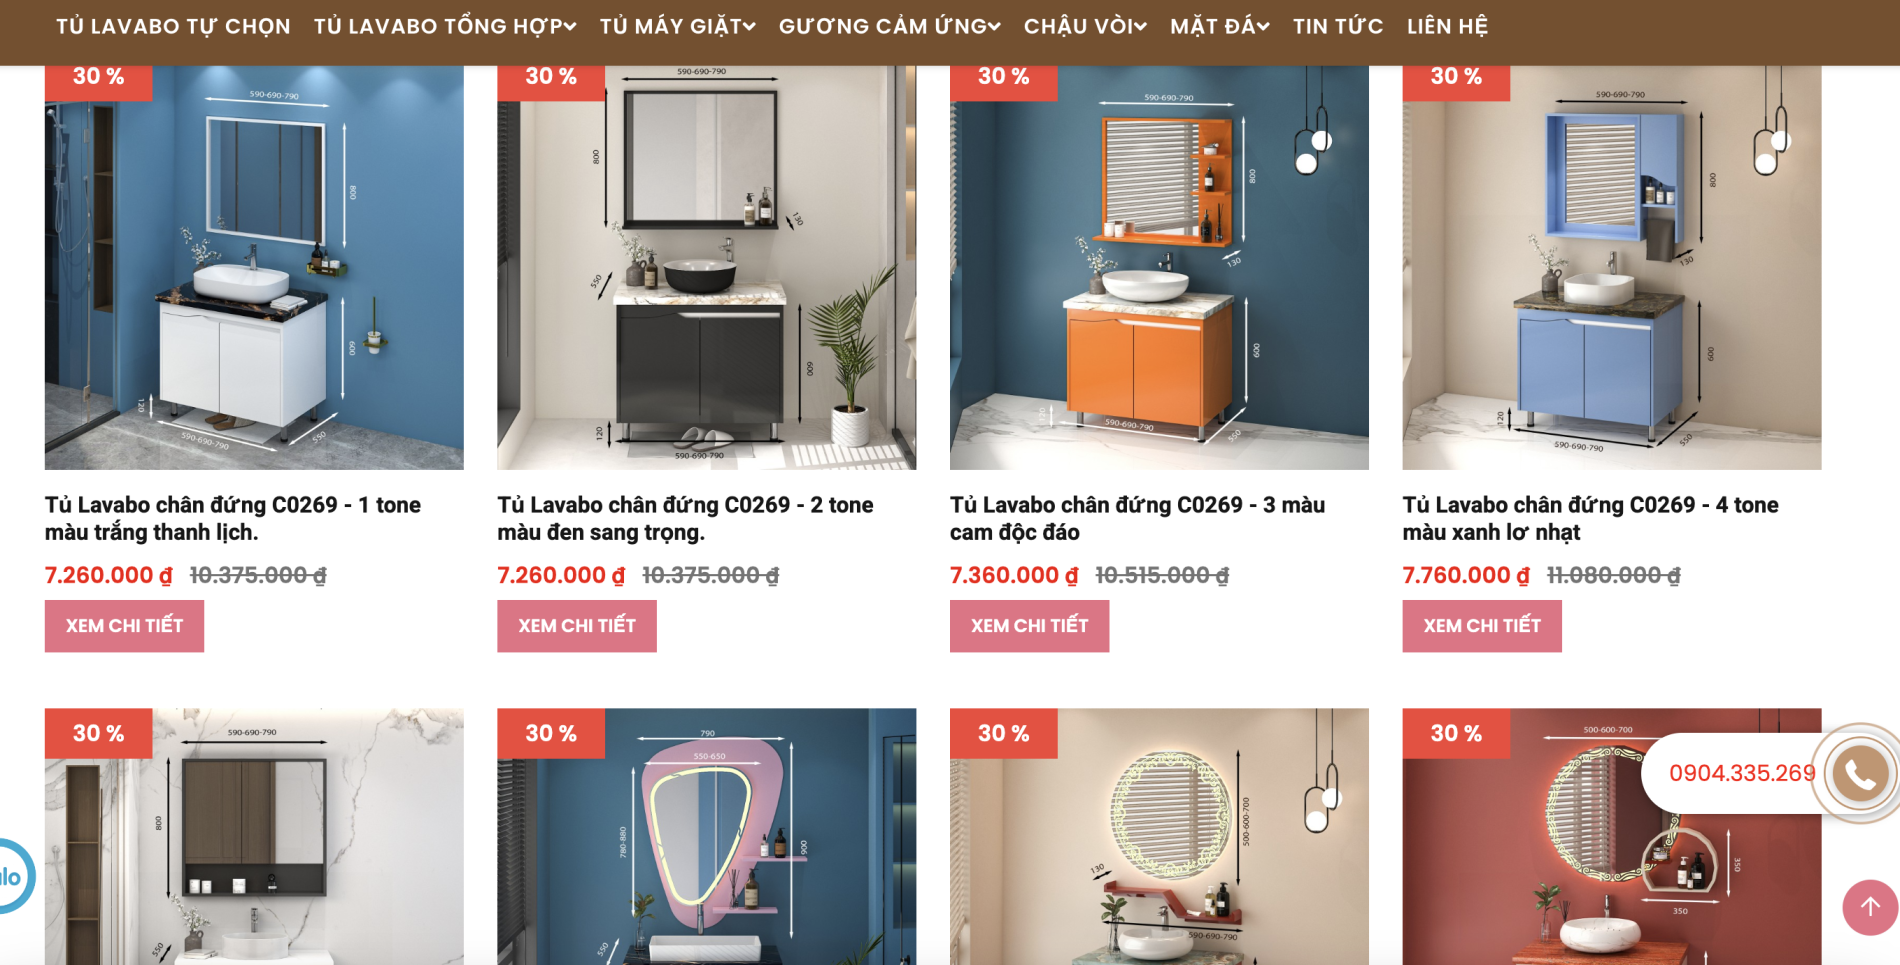Screen dimensions: 1900x965
Task: Open the Zalo chat icon
Action: point(12,877)
